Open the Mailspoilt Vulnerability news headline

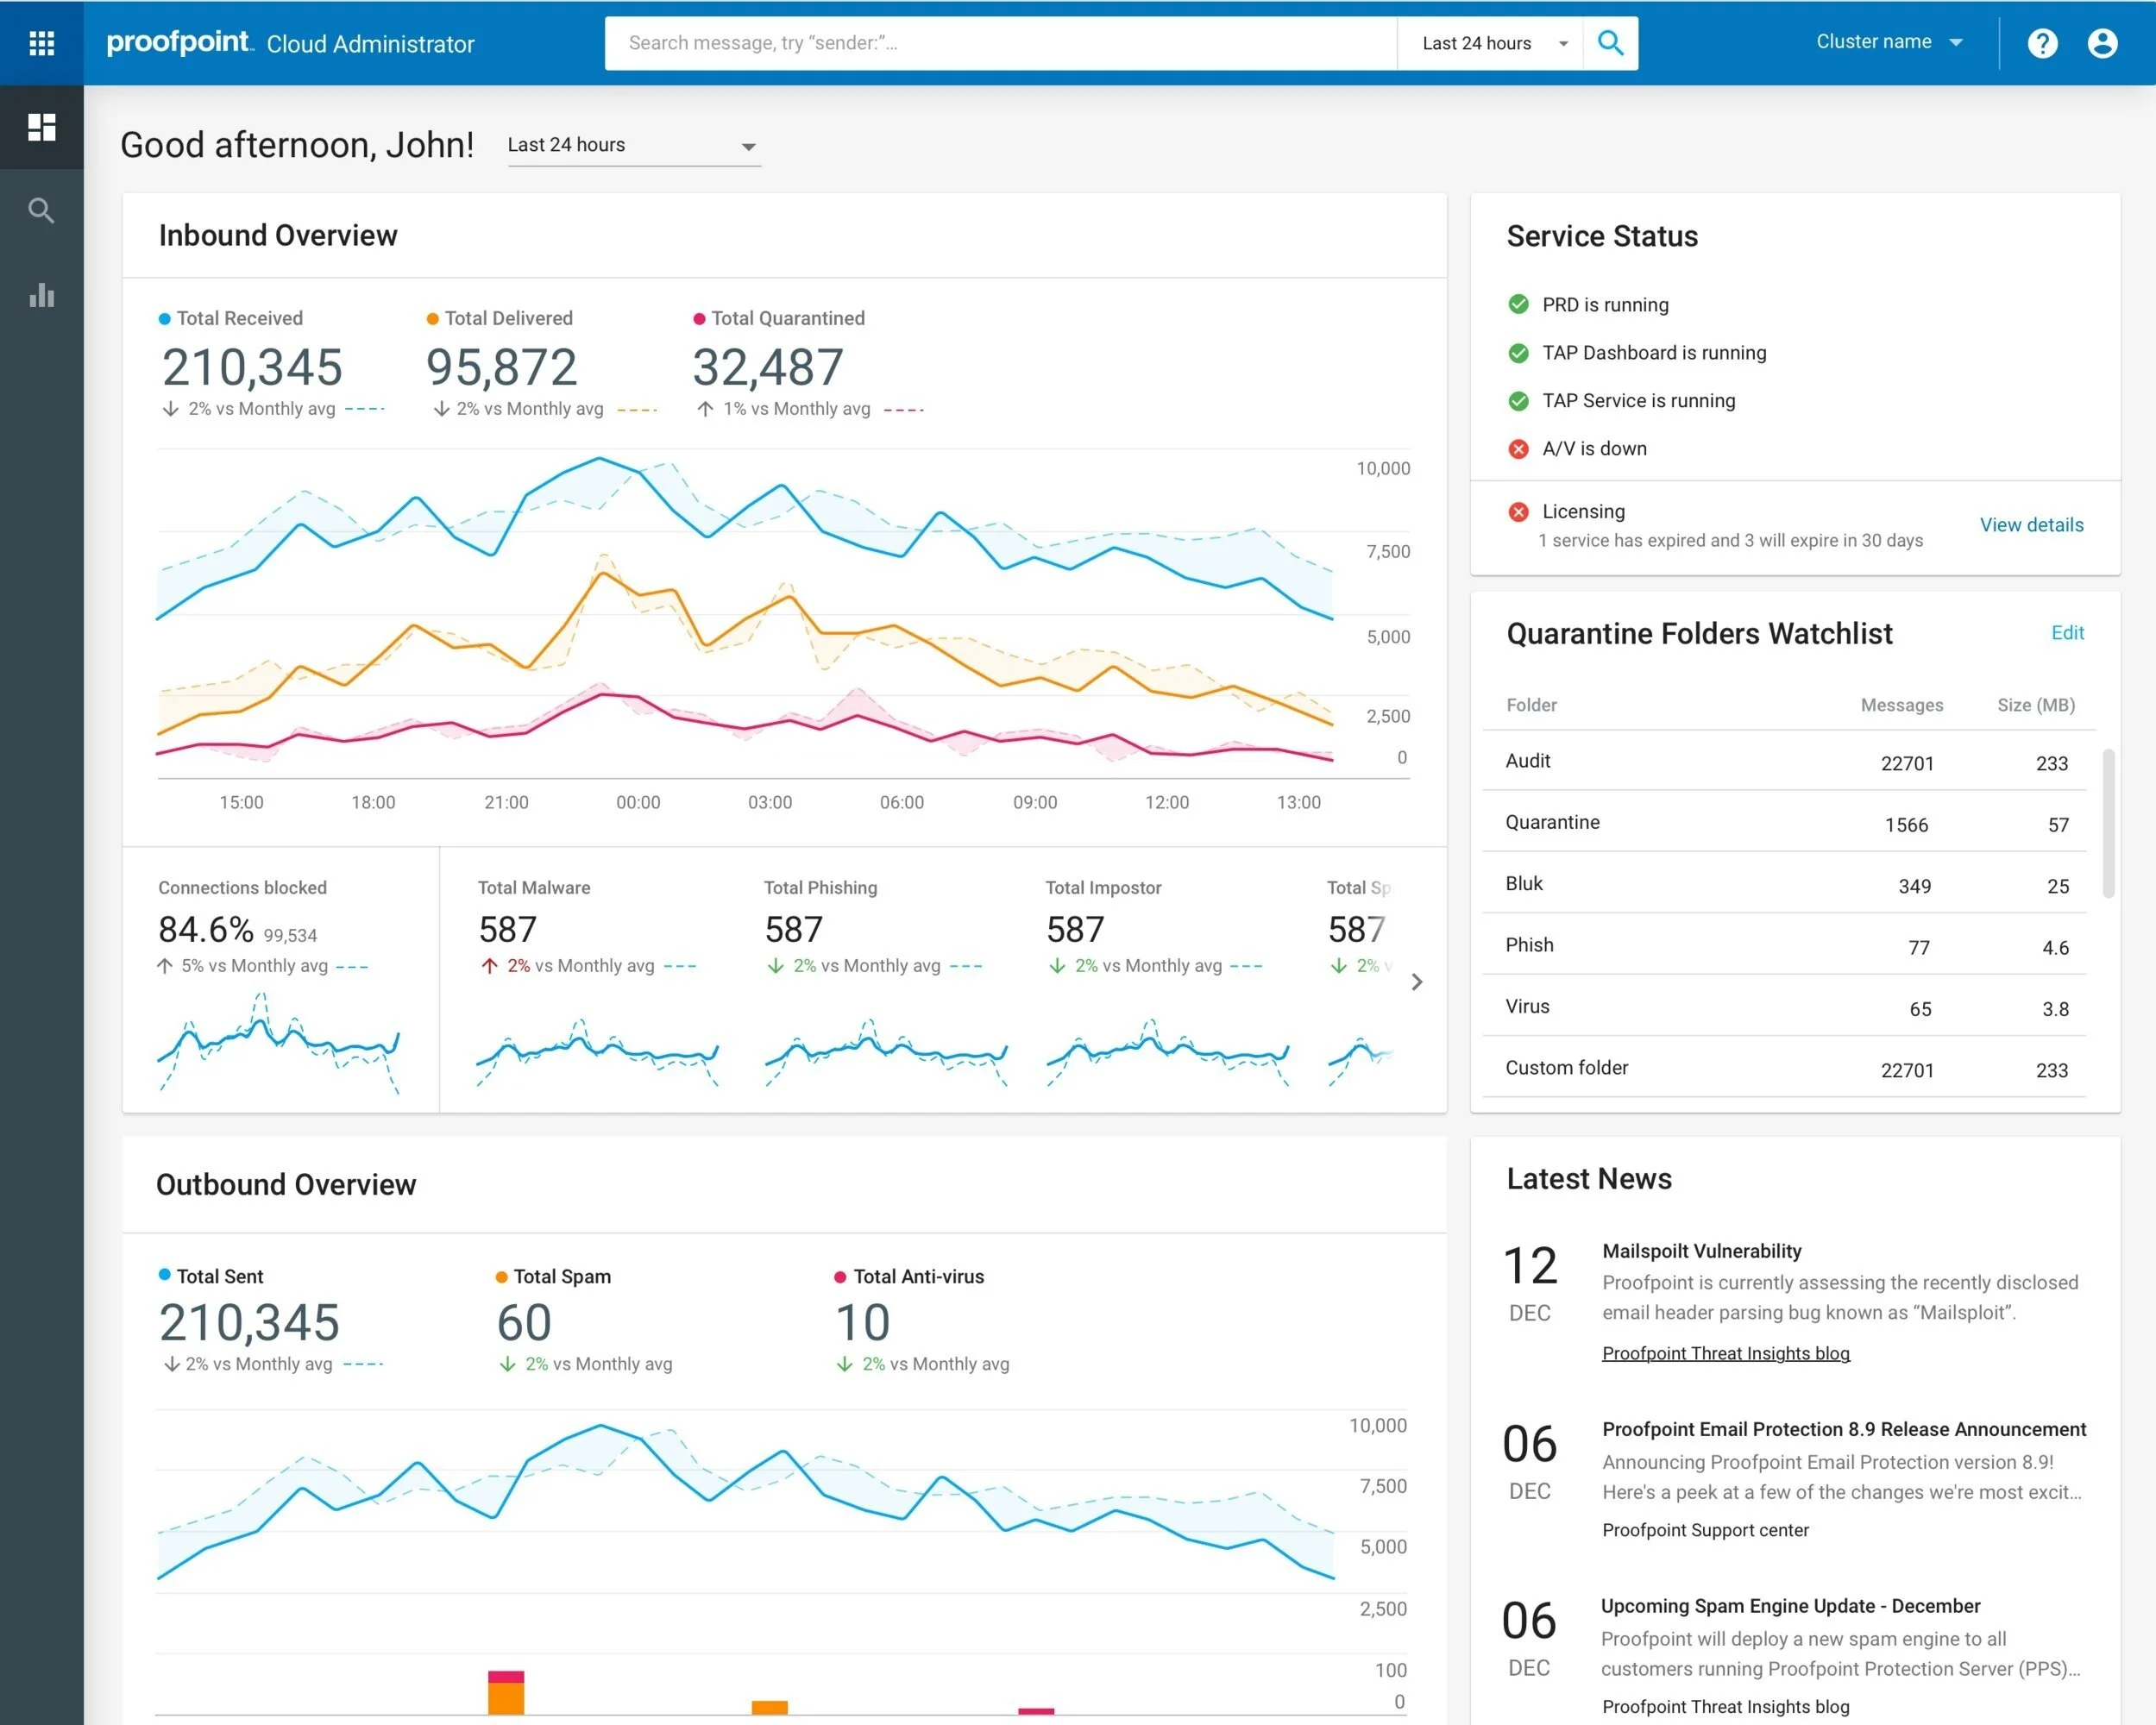click(1701, 1251)
